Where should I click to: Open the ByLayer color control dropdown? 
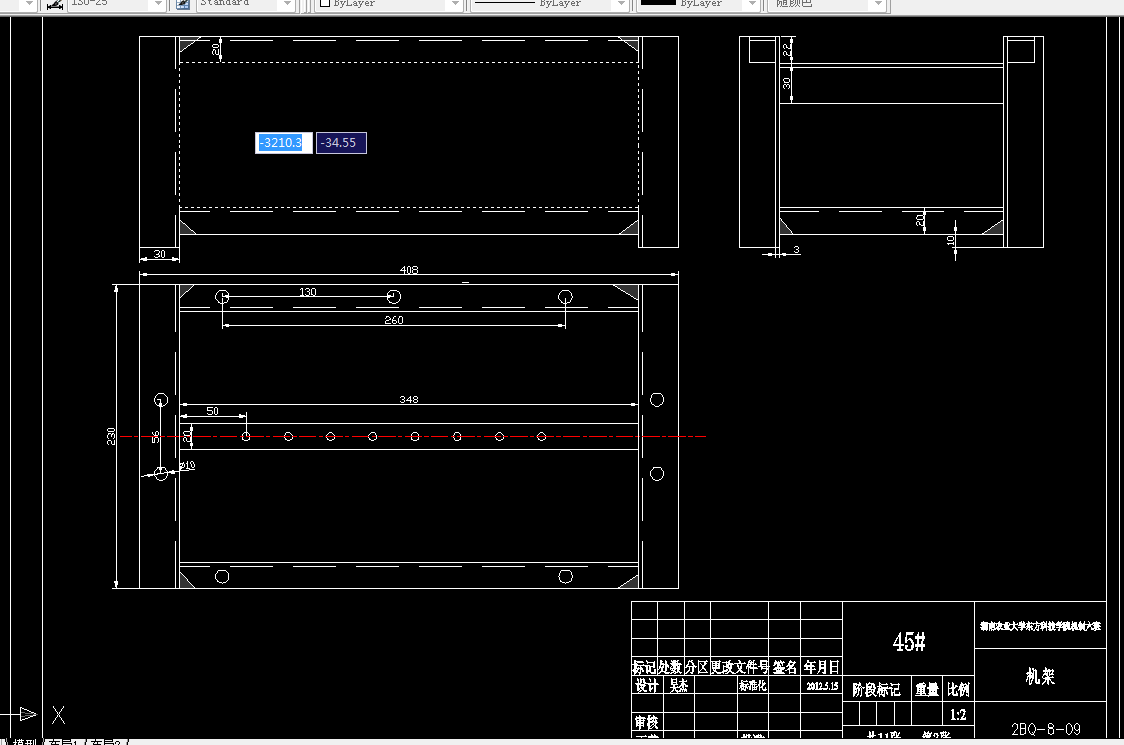[x=454, y=4]
